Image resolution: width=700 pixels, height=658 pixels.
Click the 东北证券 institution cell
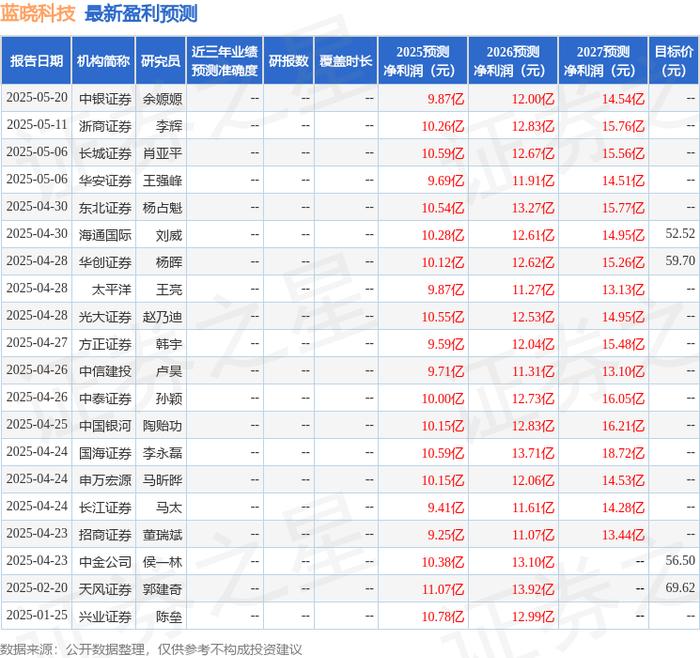coord(105,208)
